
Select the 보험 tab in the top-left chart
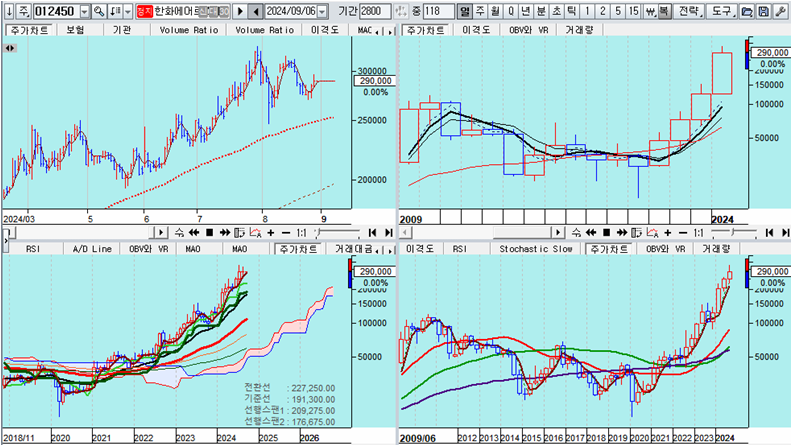[x=75, y=30]
